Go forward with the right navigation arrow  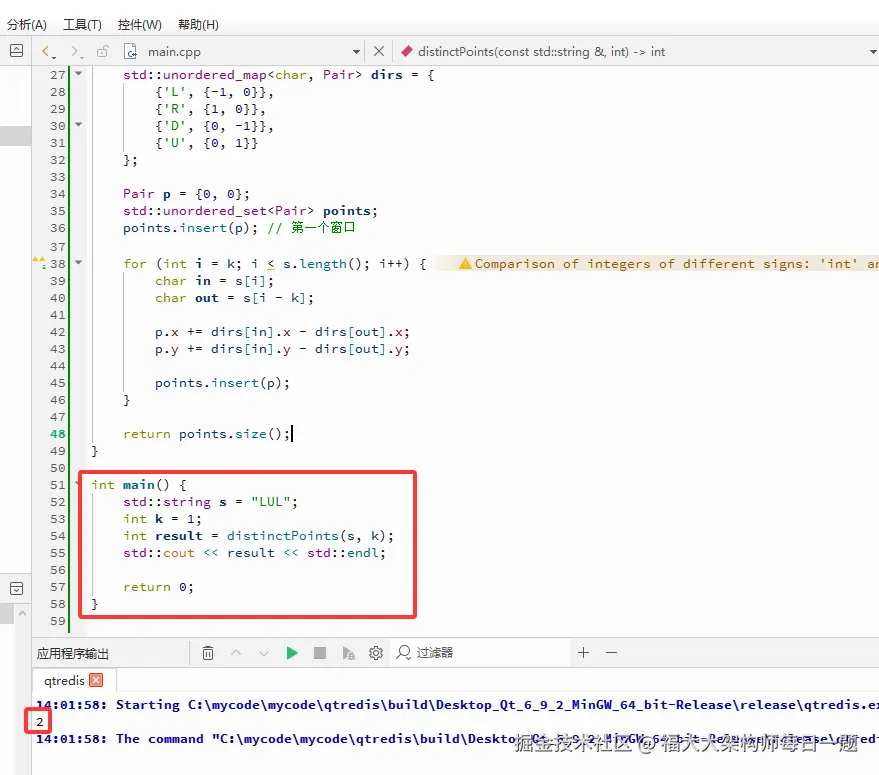[x=76, y=52]
